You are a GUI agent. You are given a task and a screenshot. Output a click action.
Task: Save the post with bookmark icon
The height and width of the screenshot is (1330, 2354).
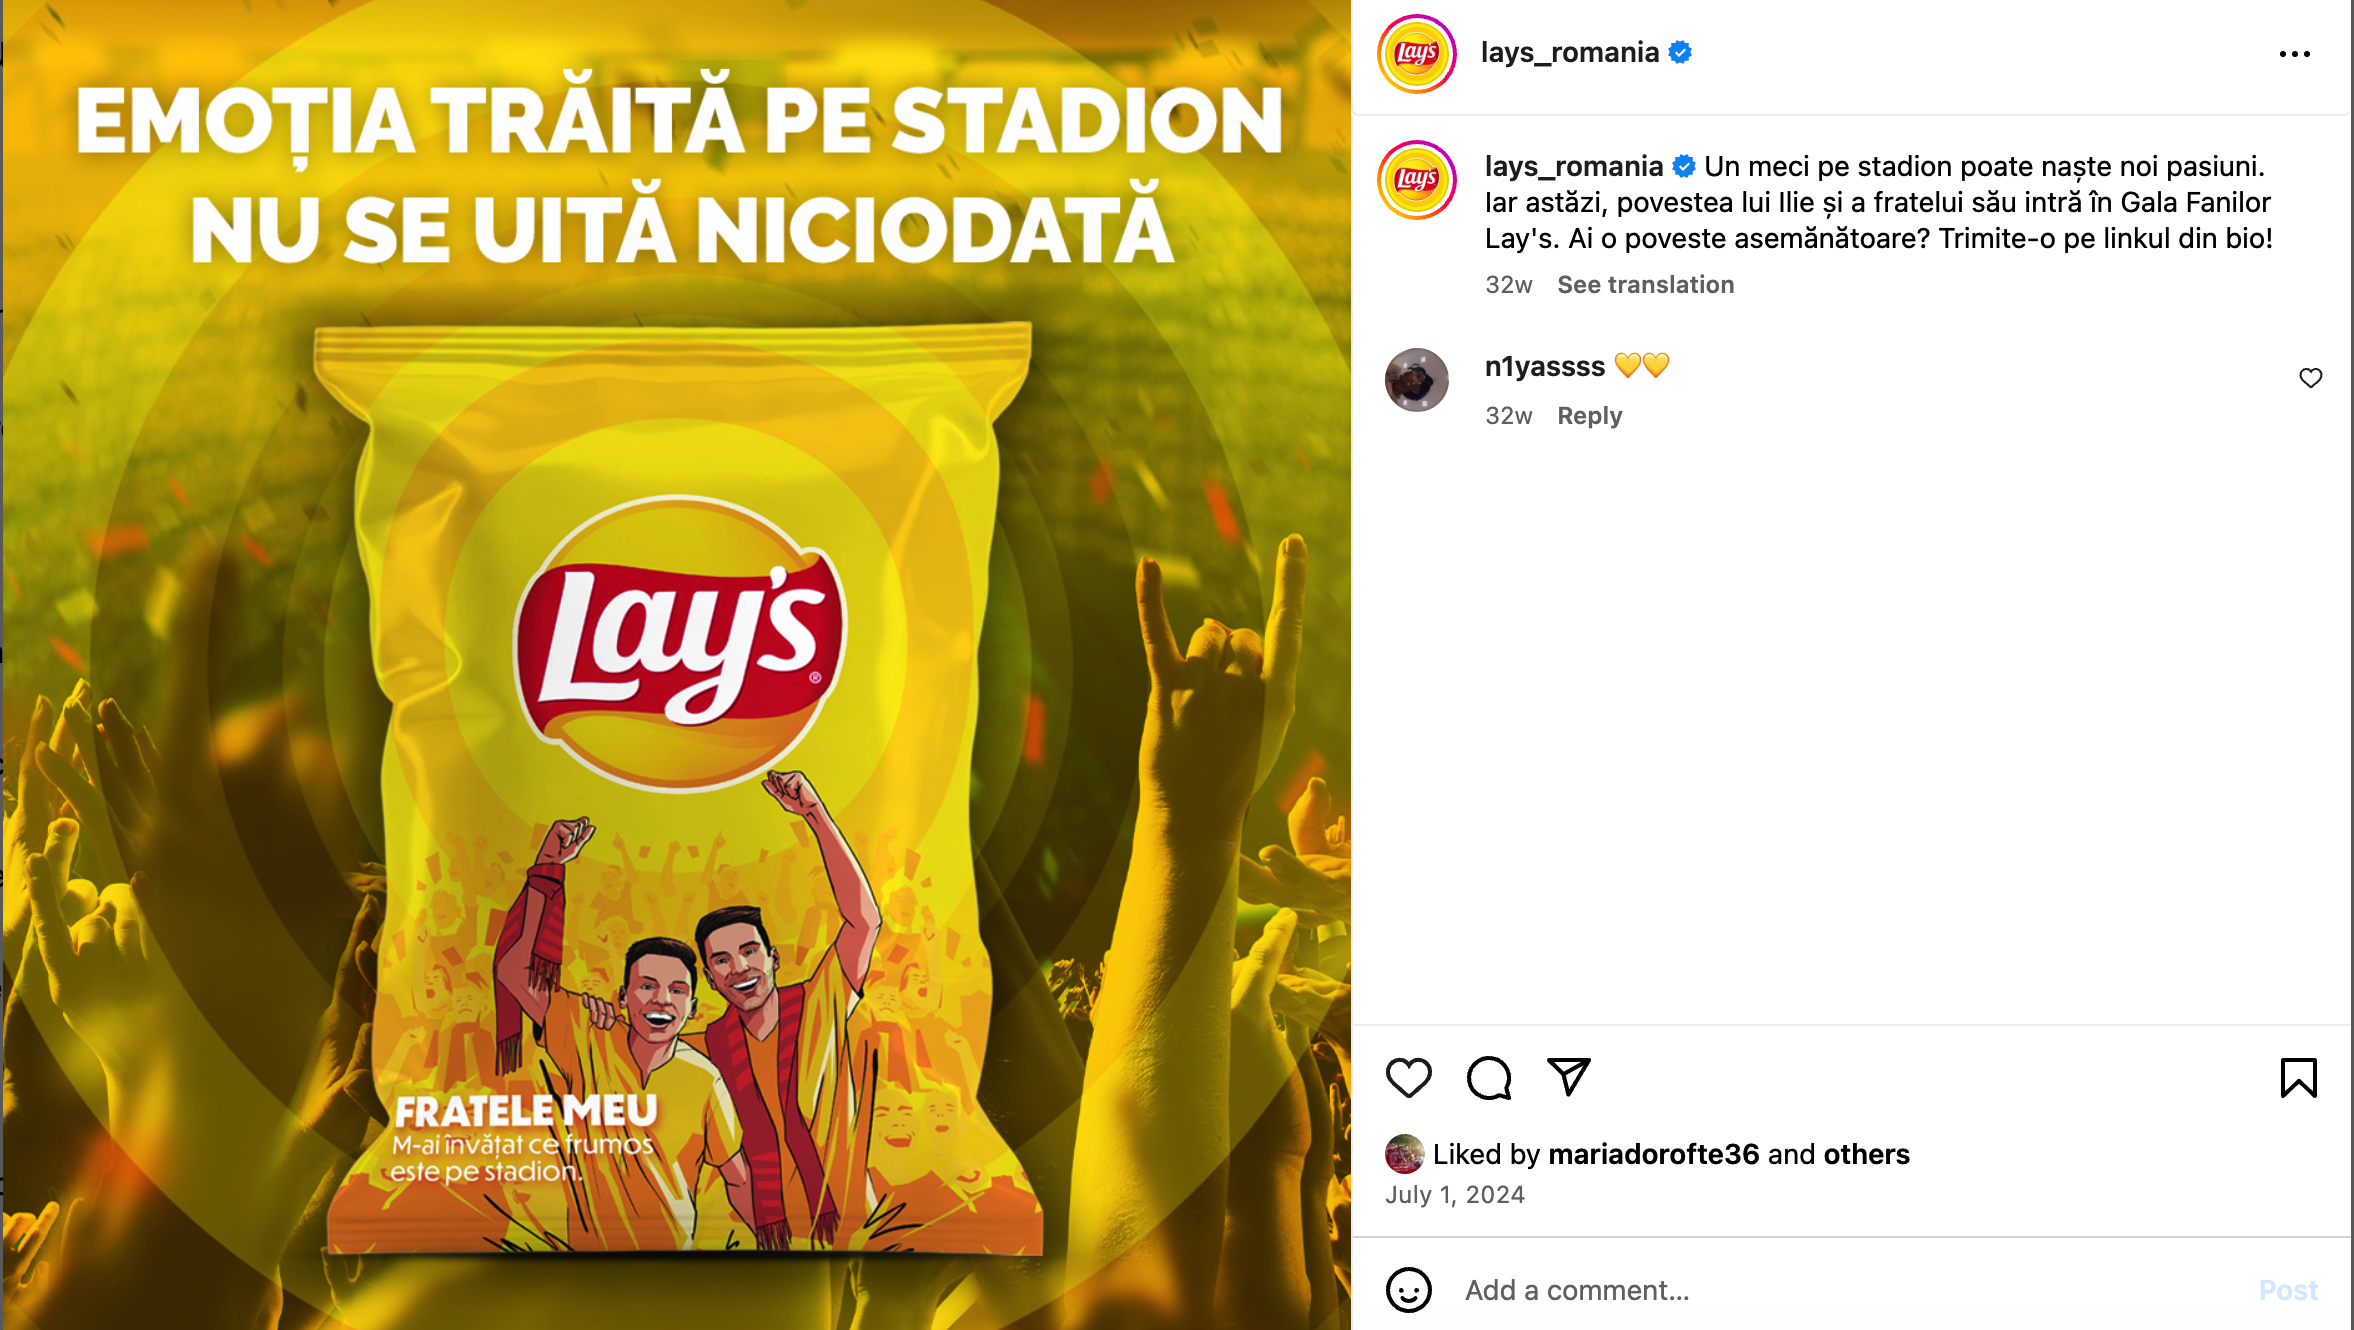coord(2298,1078)
